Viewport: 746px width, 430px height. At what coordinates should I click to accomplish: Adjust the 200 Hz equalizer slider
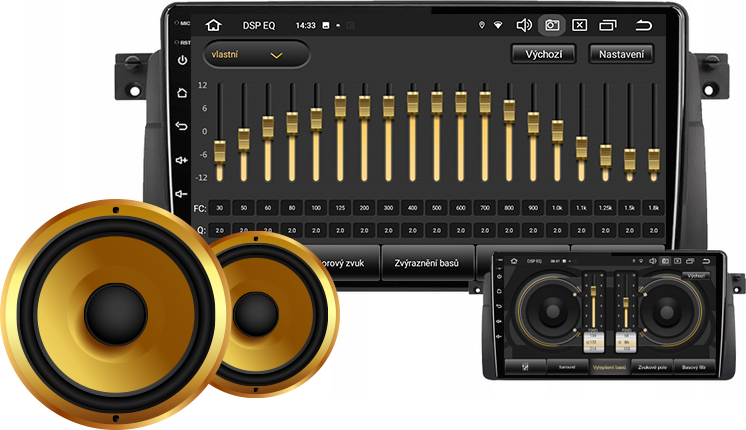click(x=364, y=107)
